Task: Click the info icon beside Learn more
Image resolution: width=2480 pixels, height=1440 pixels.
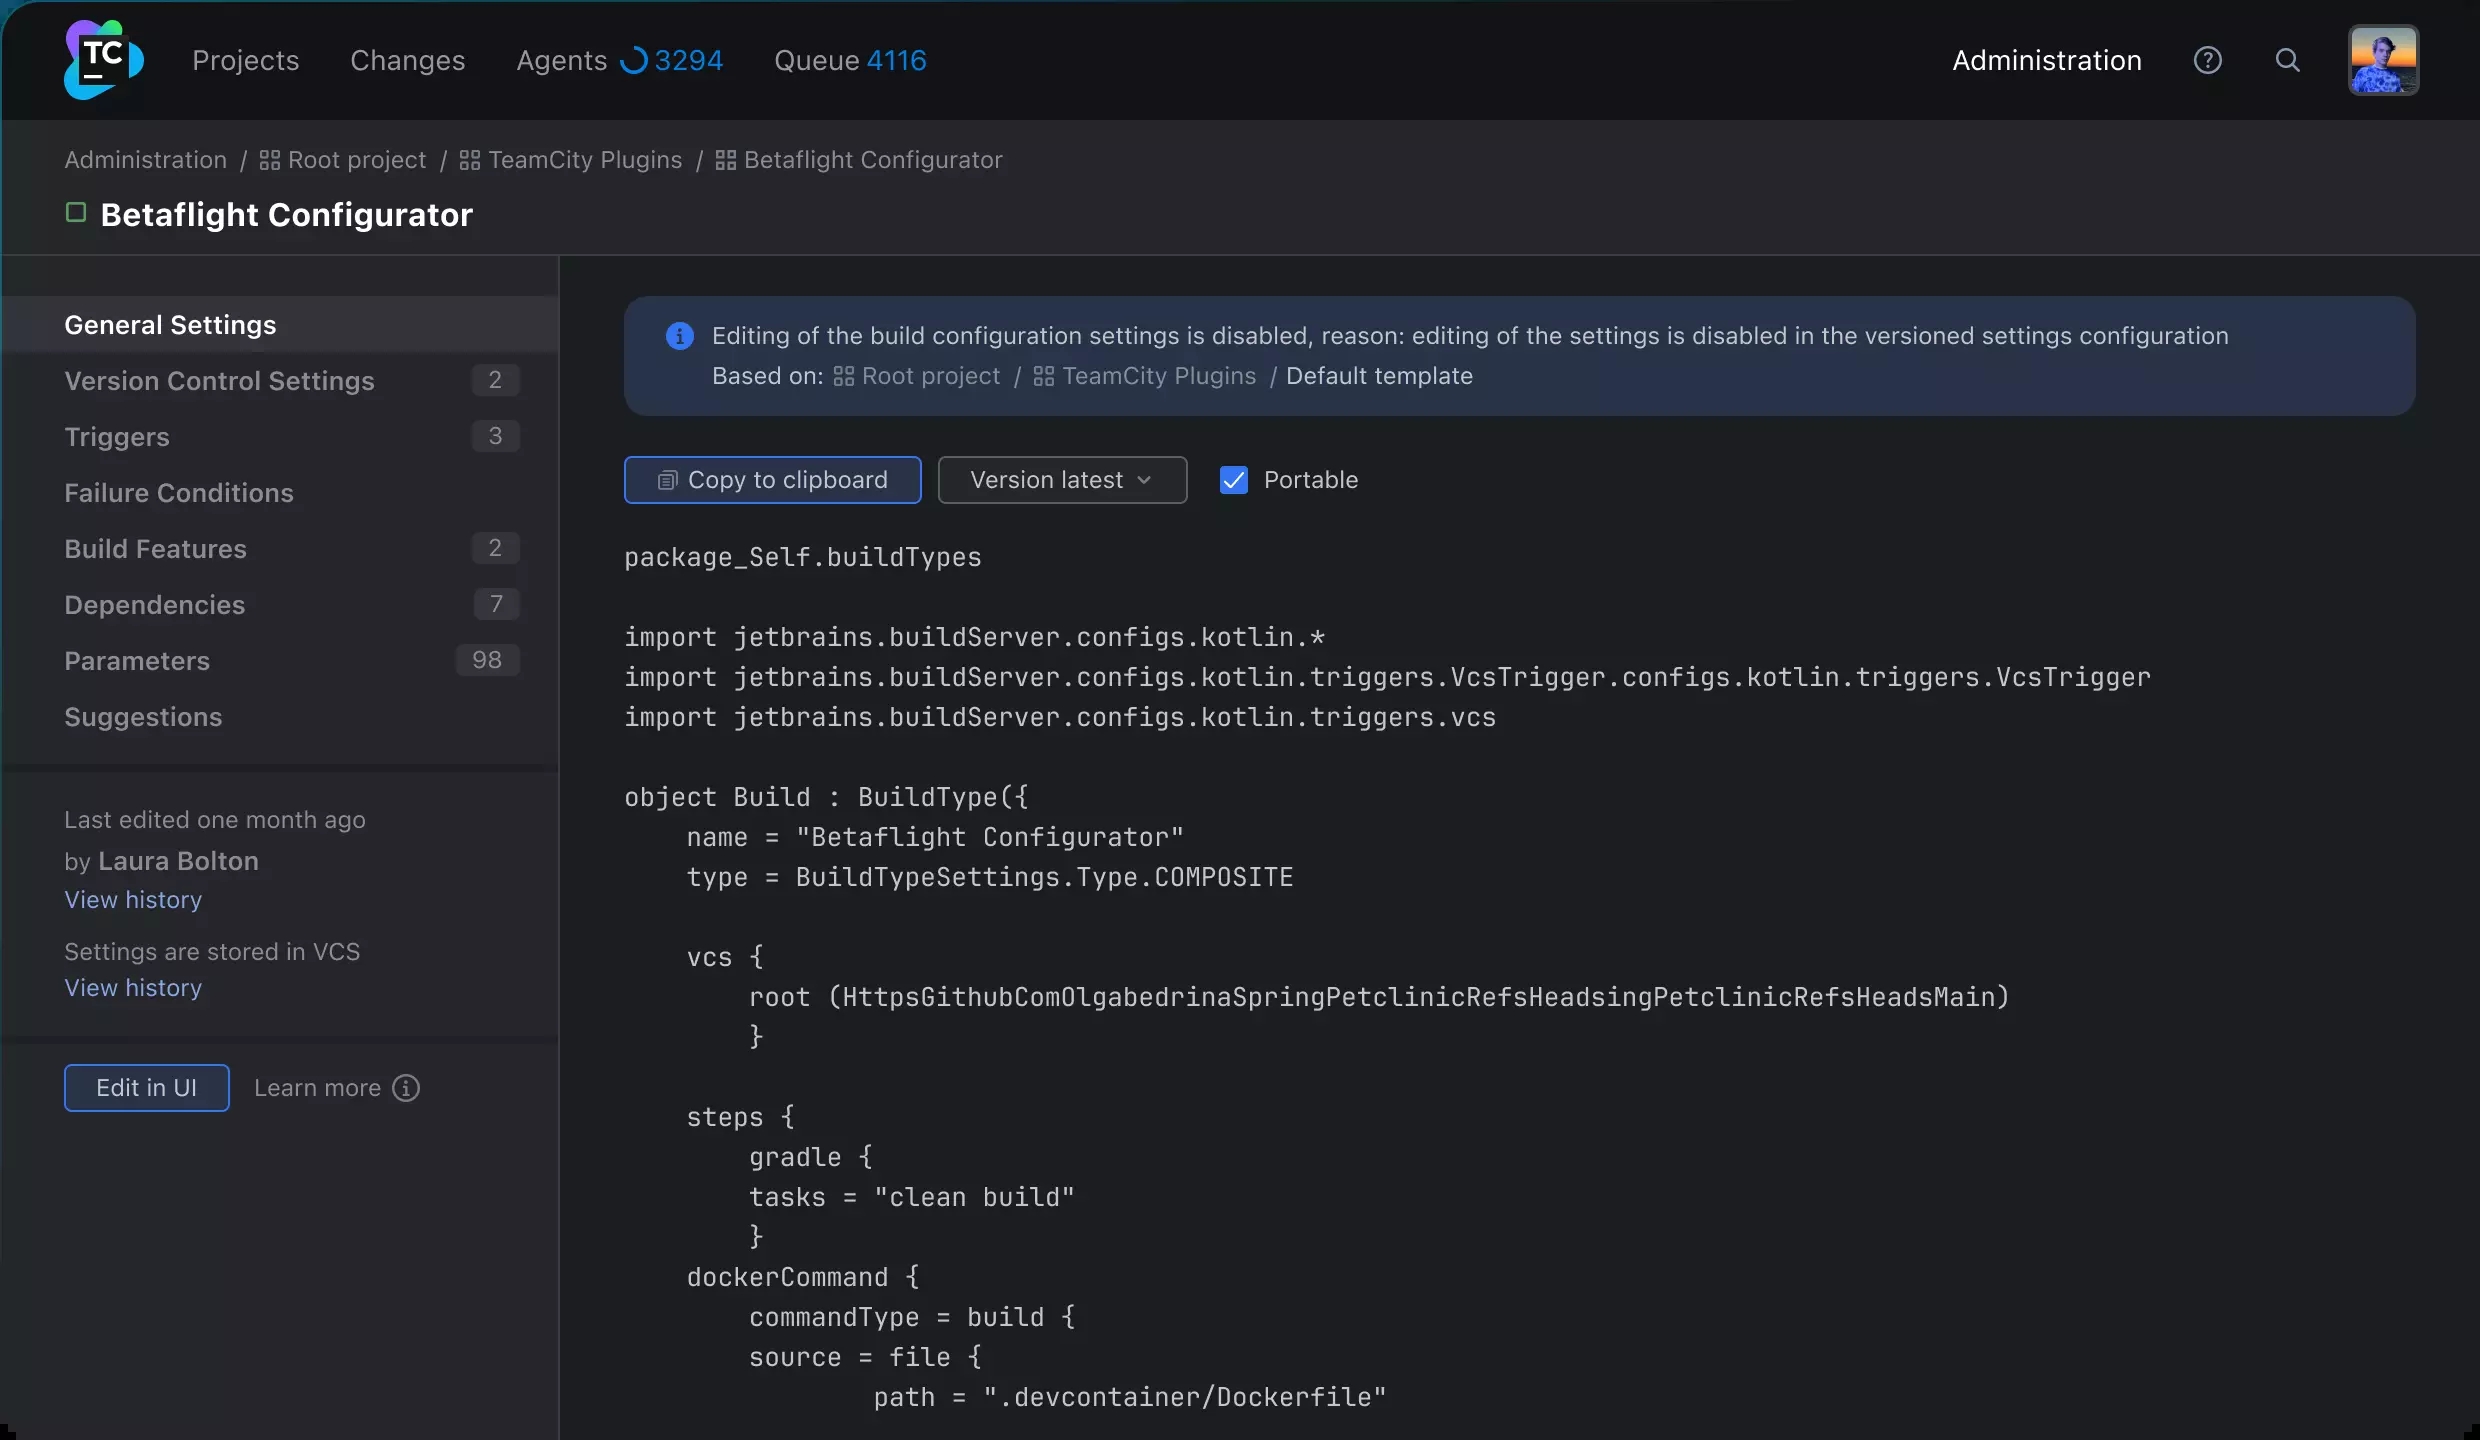Action: point(406,1088)
